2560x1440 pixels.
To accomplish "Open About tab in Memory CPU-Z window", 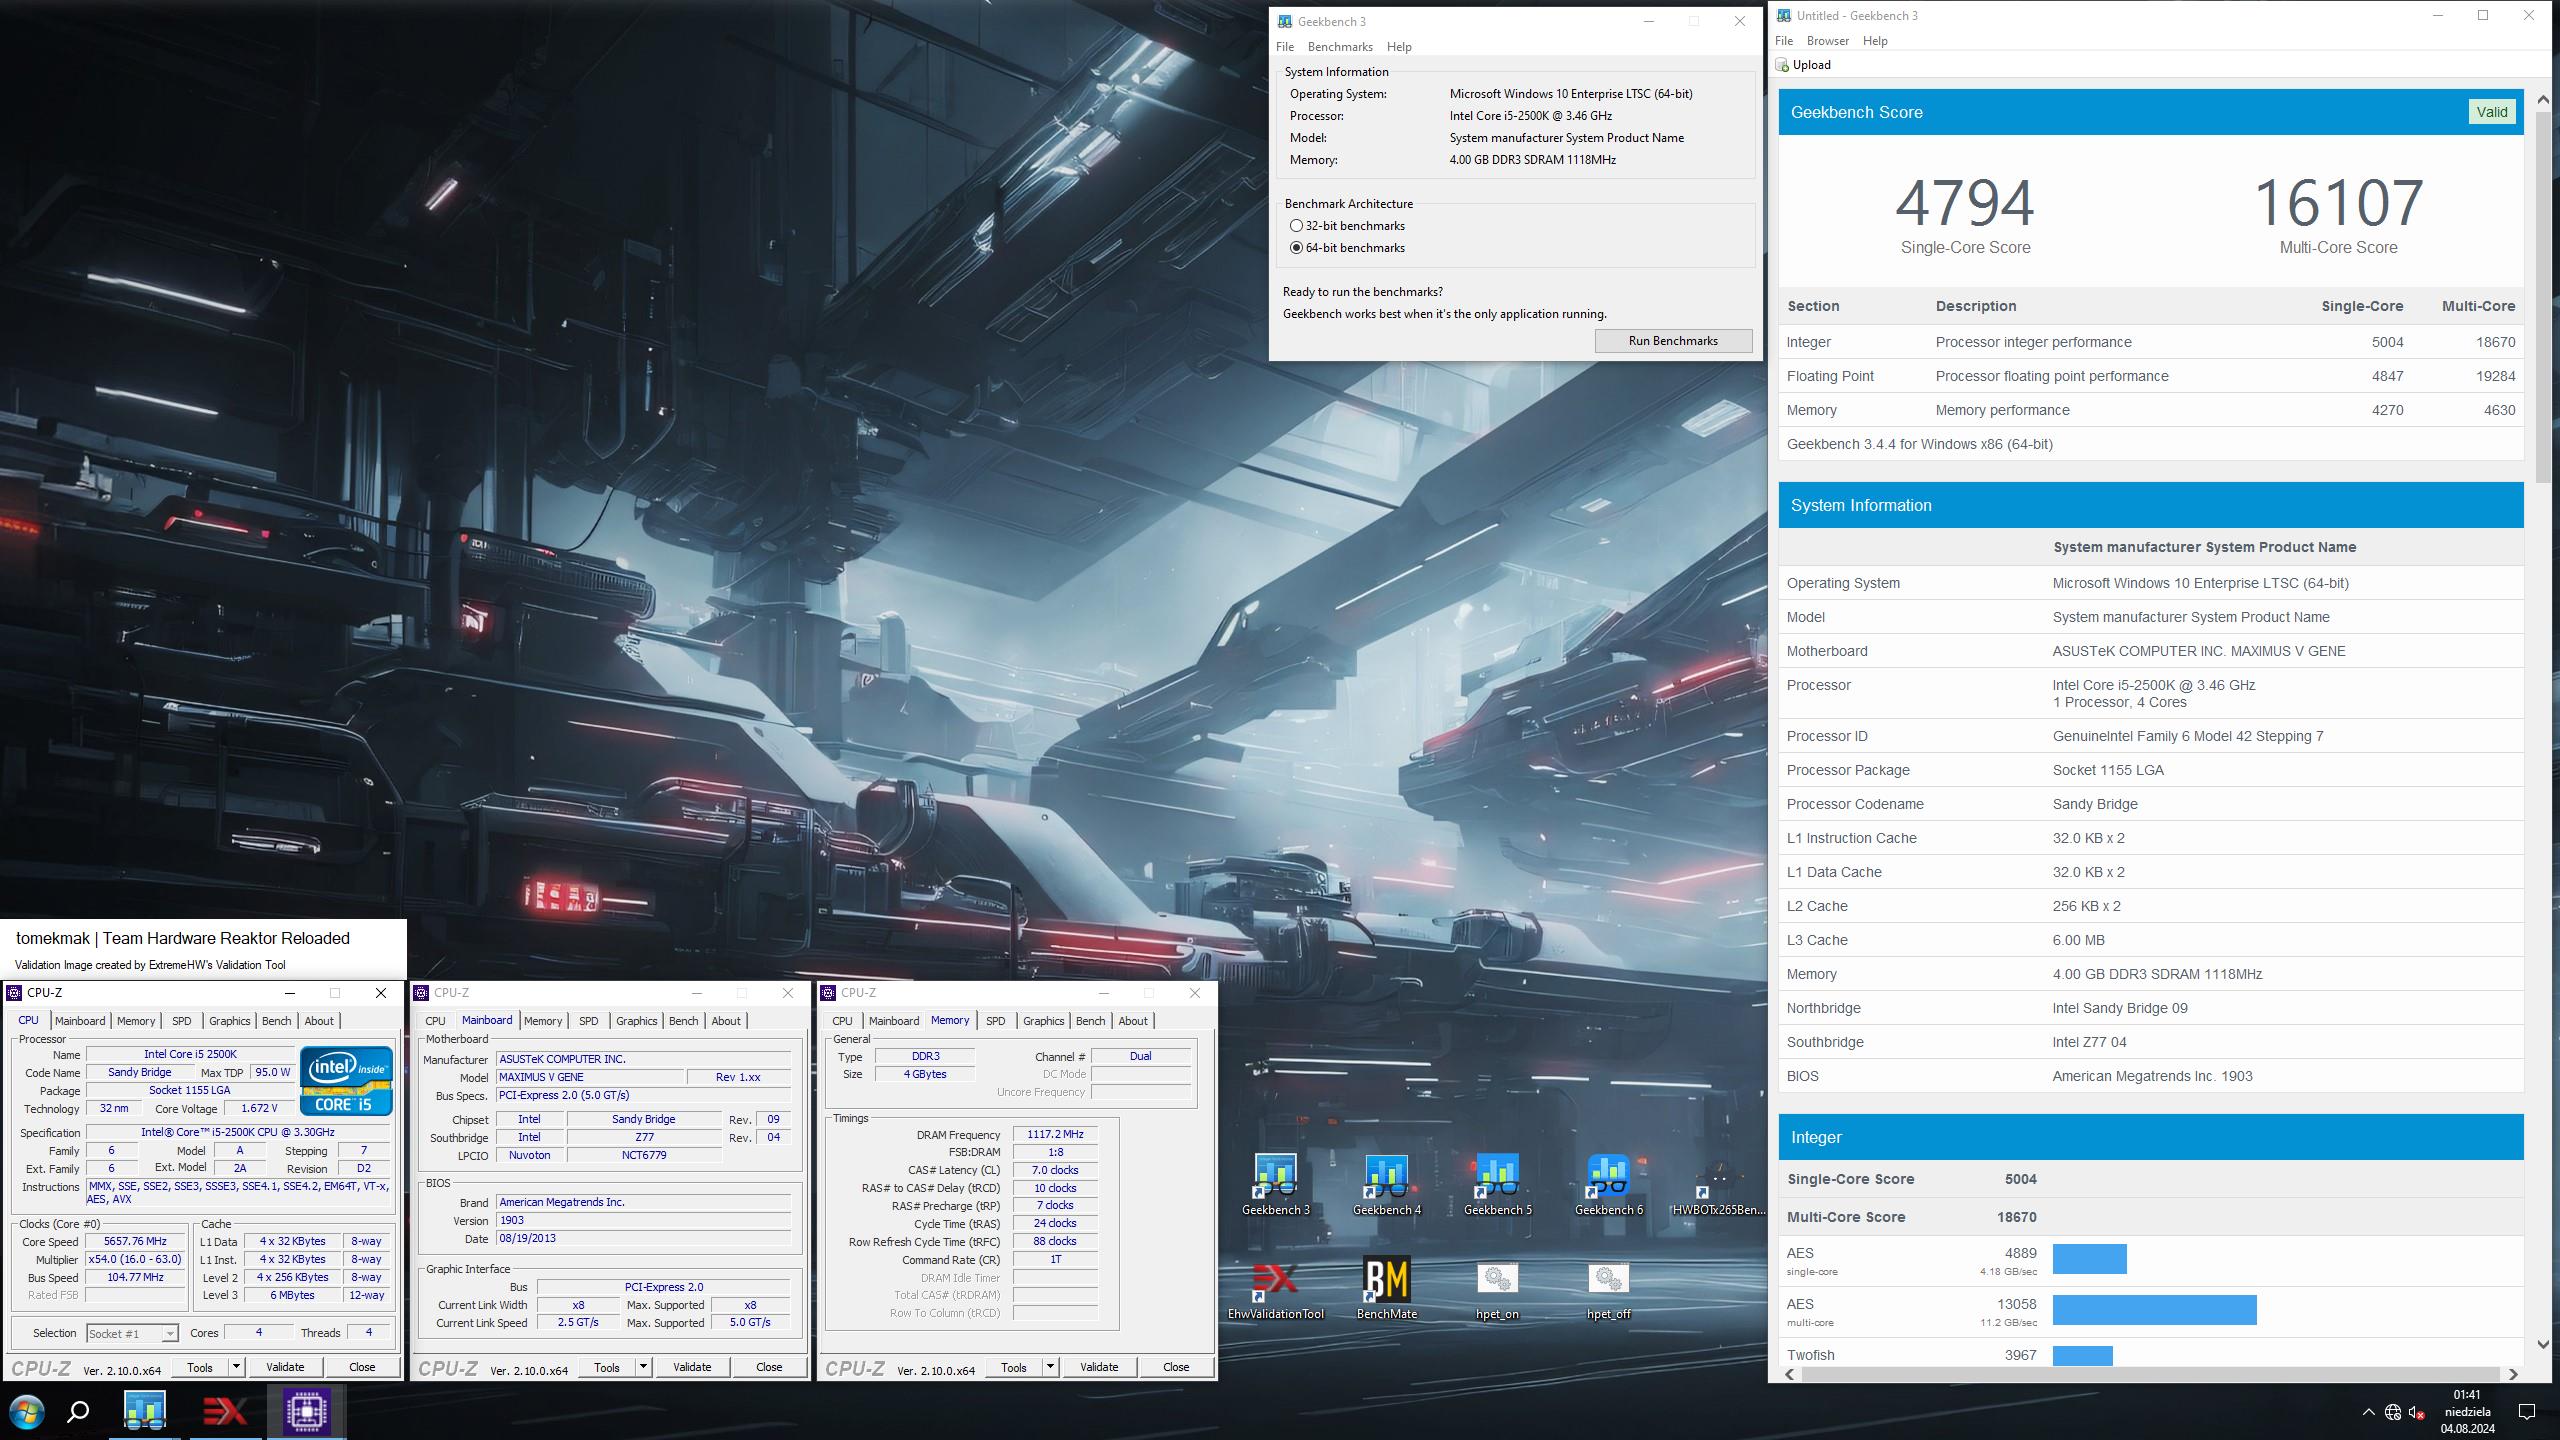I will point(1133,1021).
